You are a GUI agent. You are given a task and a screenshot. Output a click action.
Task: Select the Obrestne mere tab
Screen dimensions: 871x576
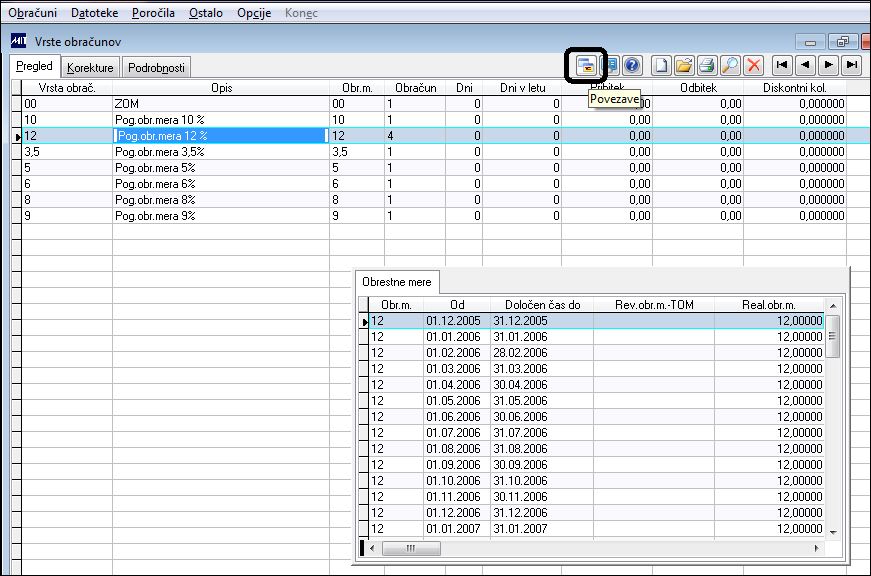point(397,282)
